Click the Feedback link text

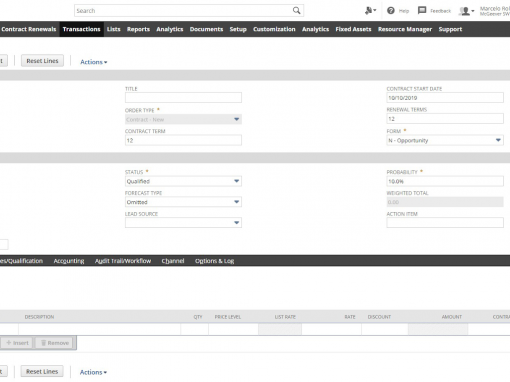click(440, 11)
